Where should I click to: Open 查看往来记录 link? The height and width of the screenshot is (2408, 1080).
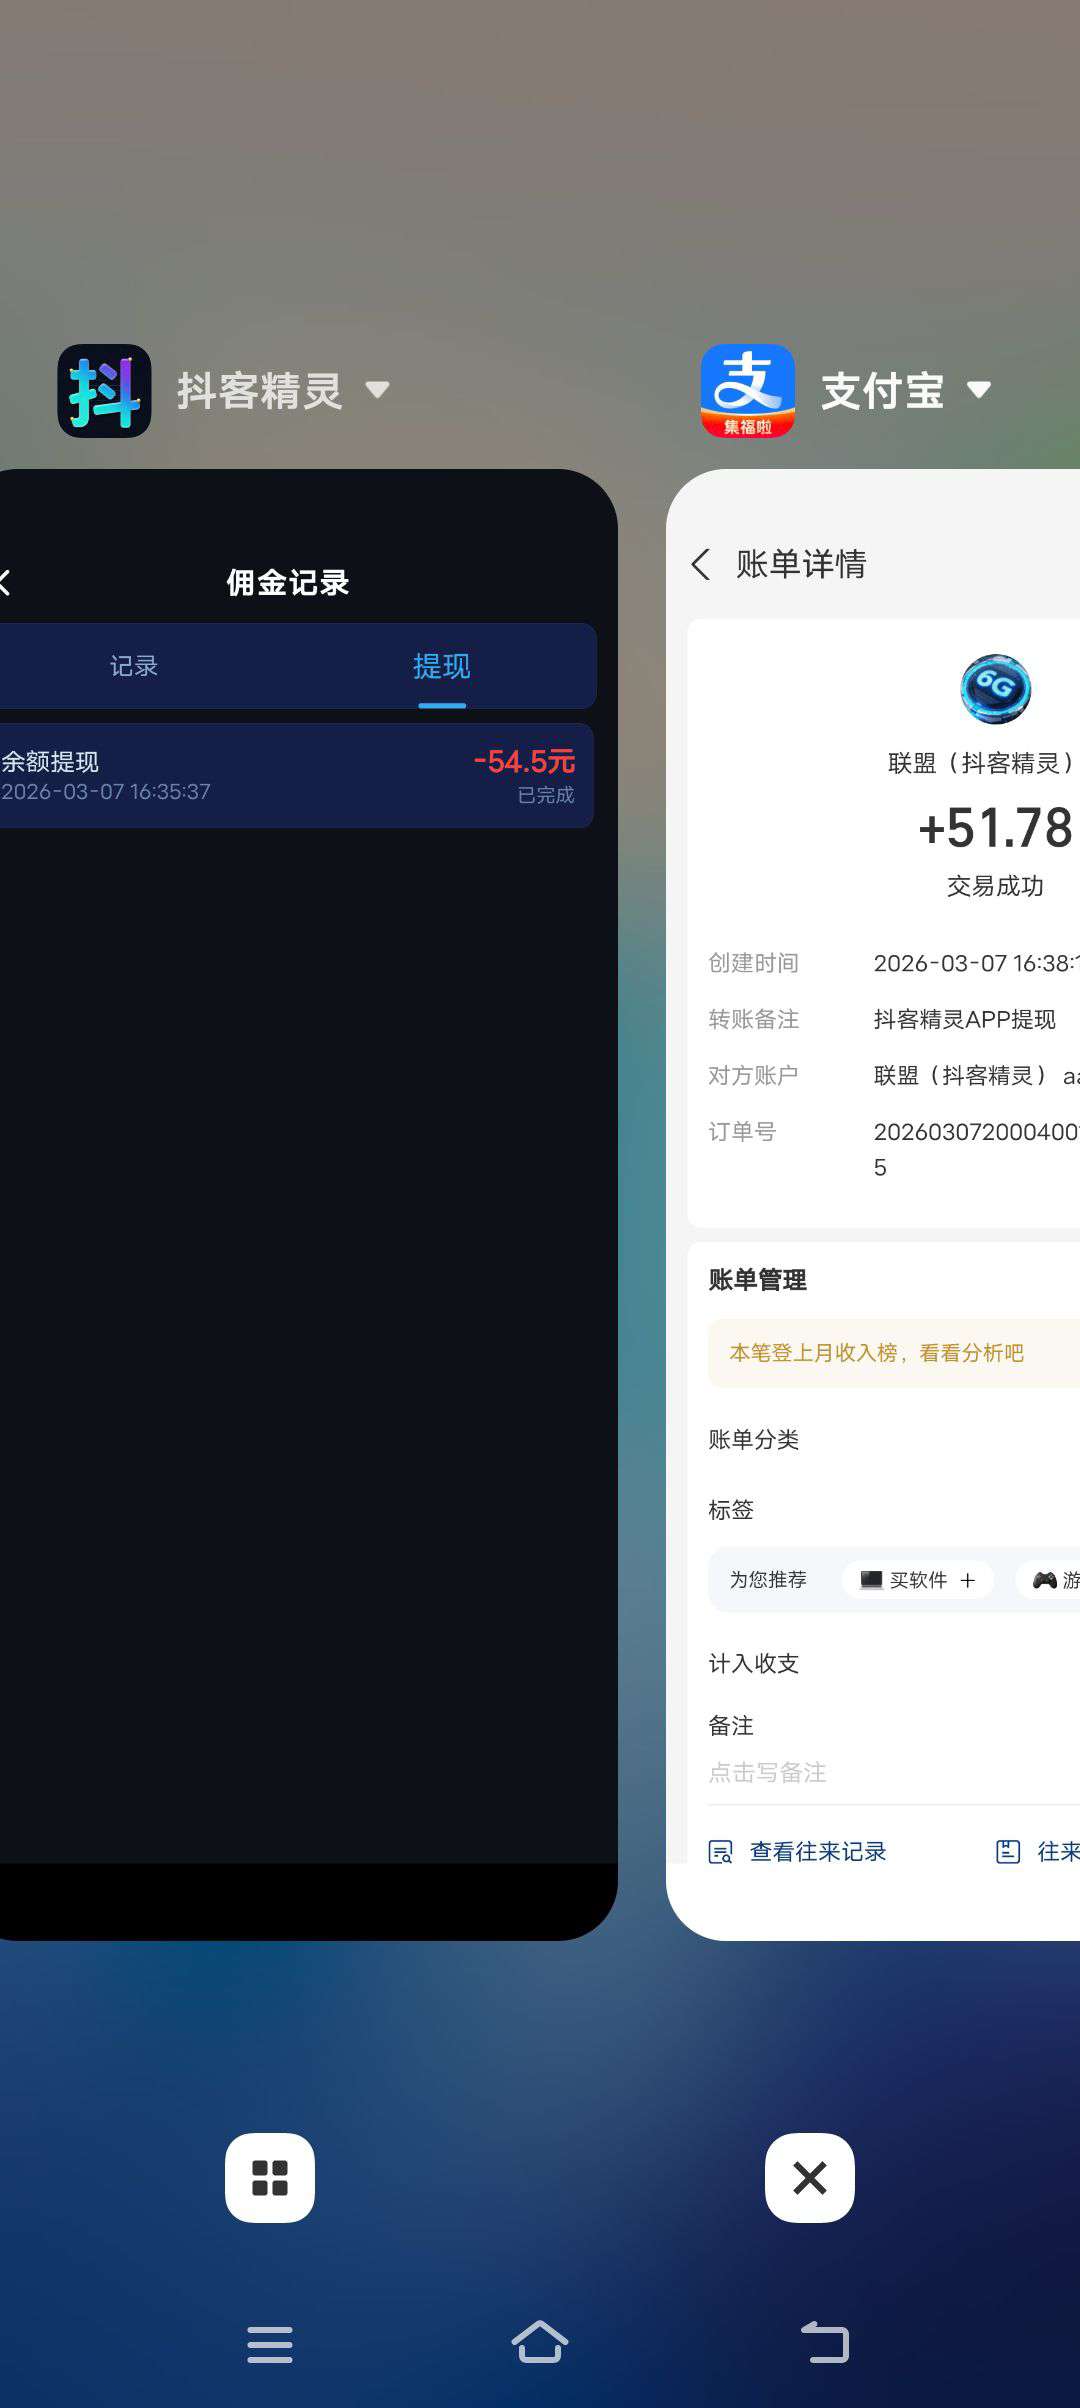(798, 1852)
